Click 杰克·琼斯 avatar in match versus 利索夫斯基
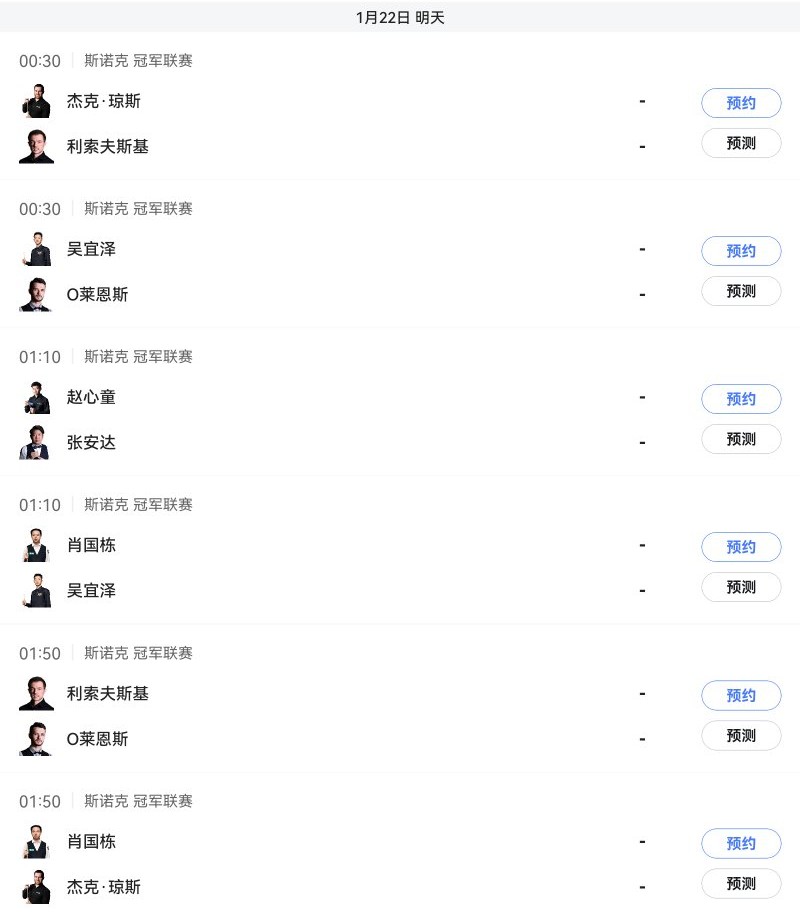The image size is (800, 920). pyautogui.click(x=36, y=102)
